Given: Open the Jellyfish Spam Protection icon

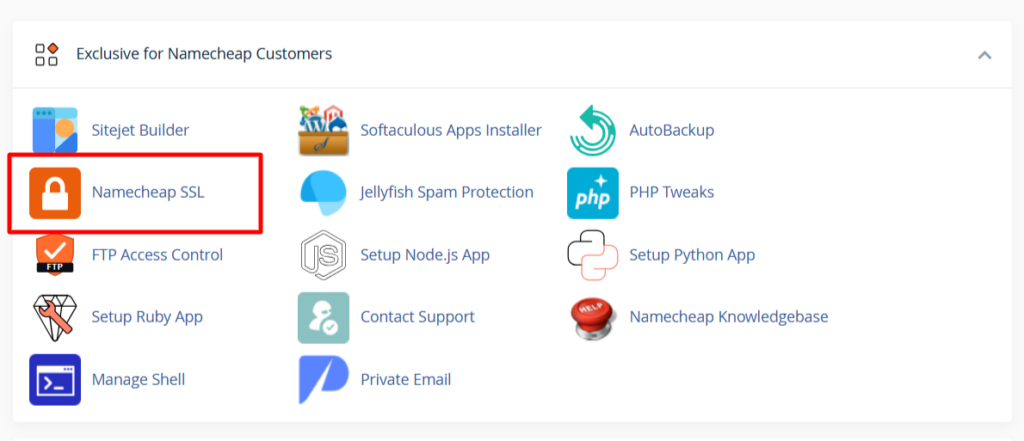Looking at the screenshot, I should pos(323,193).
